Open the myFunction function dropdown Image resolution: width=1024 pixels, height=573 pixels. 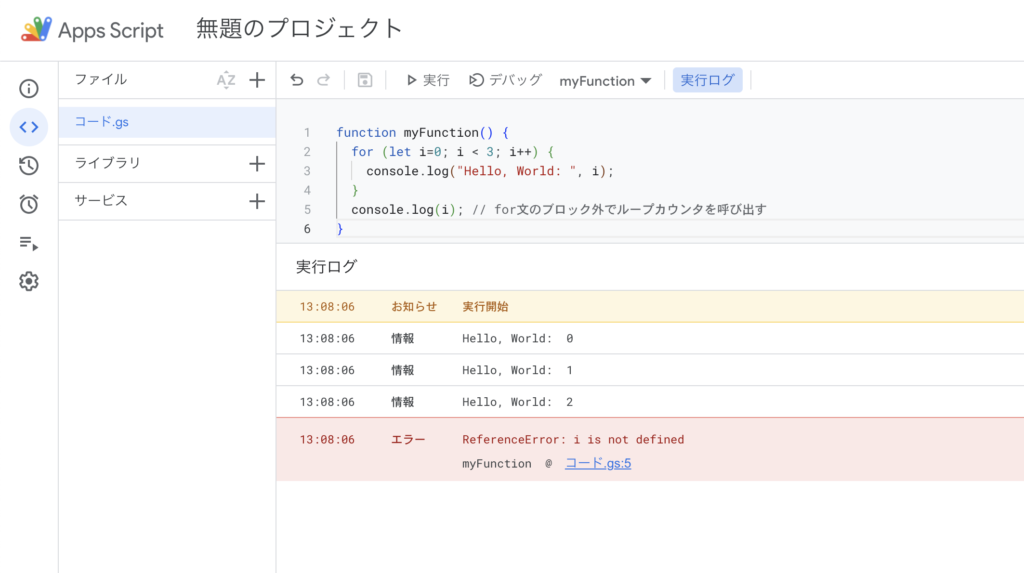coord(605,80)
